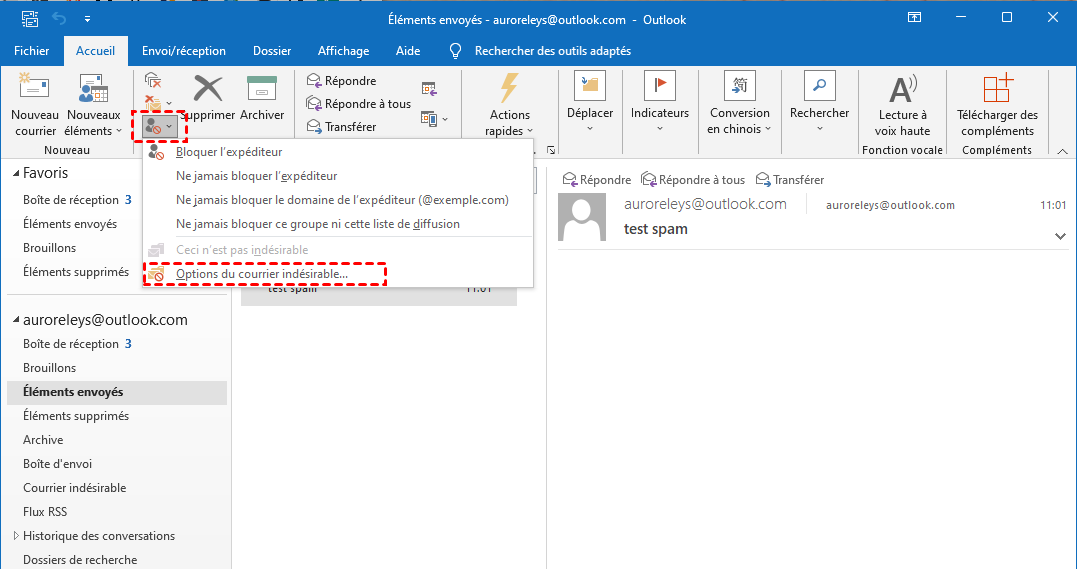Click the undo arrow in title bar
Image resolution: width=1077 pixels, height=569 pixels.
[x=60, y=19]
